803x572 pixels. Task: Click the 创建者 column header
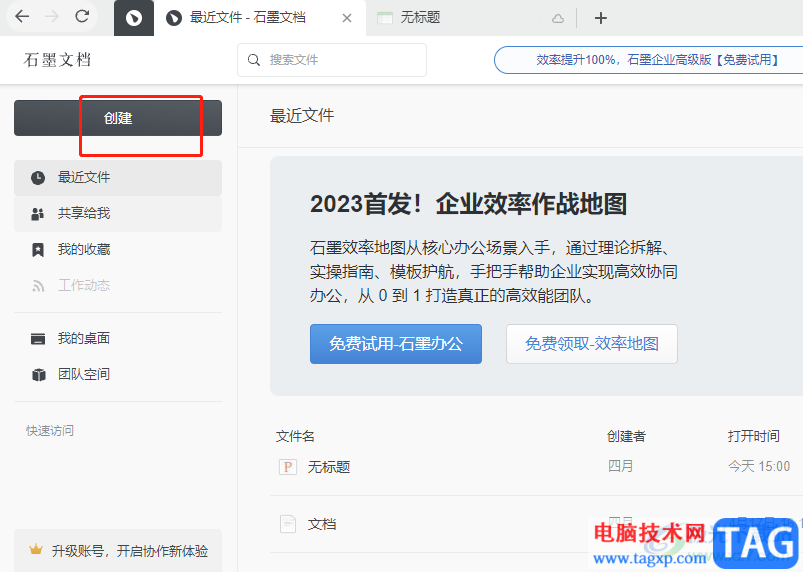626,436
